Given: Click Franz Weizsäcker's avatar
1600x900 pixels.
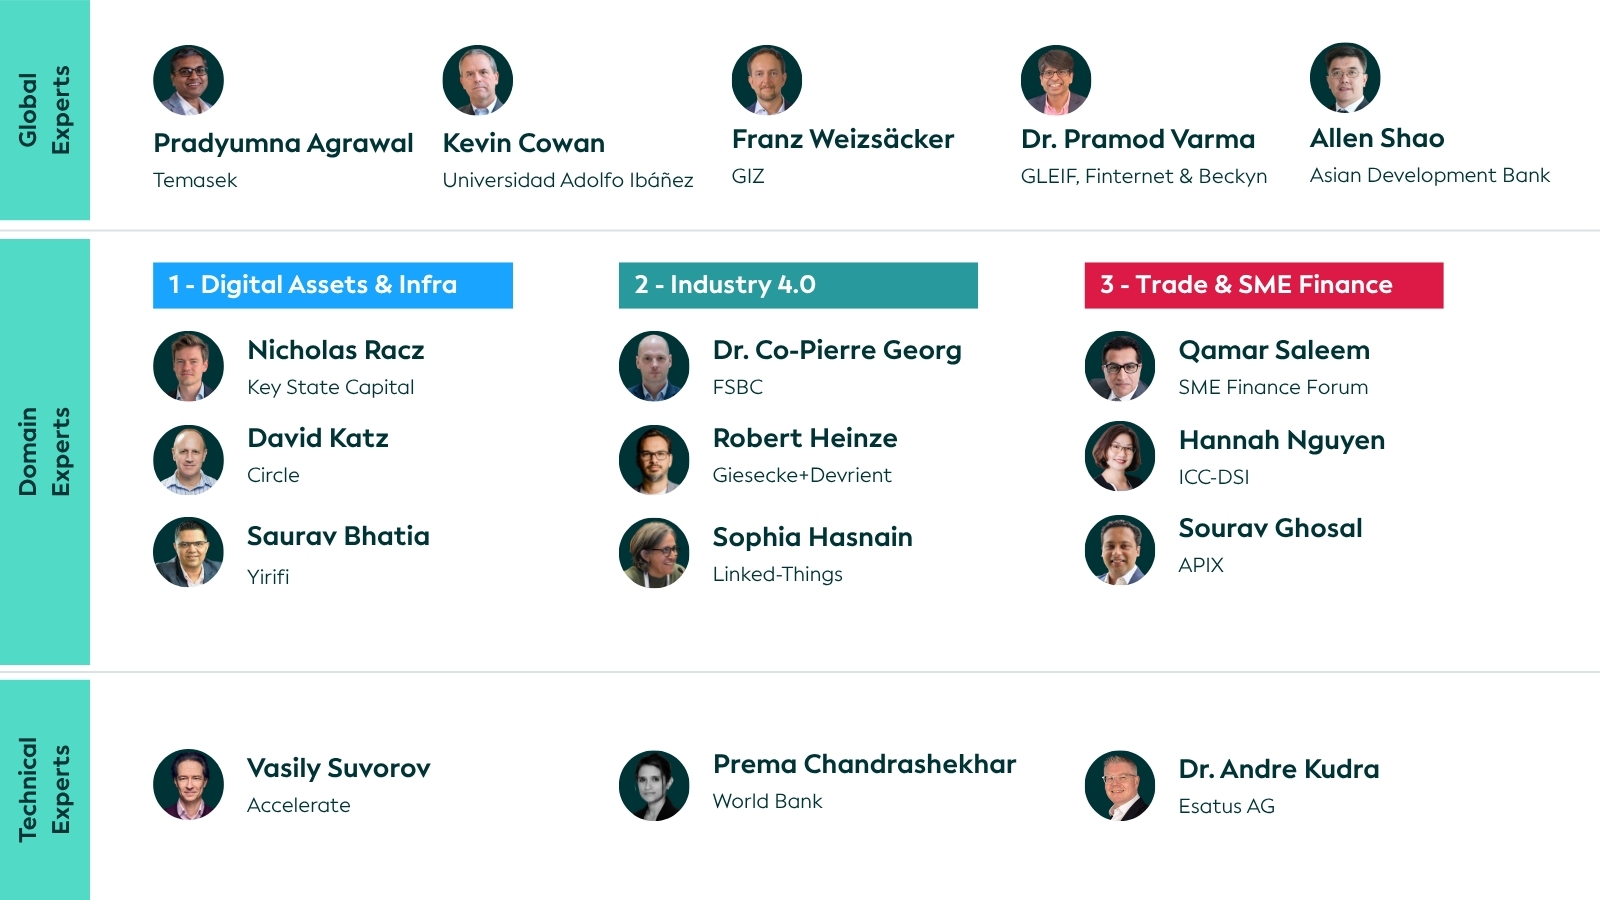Looking at the screenshot, I should 767,80.
